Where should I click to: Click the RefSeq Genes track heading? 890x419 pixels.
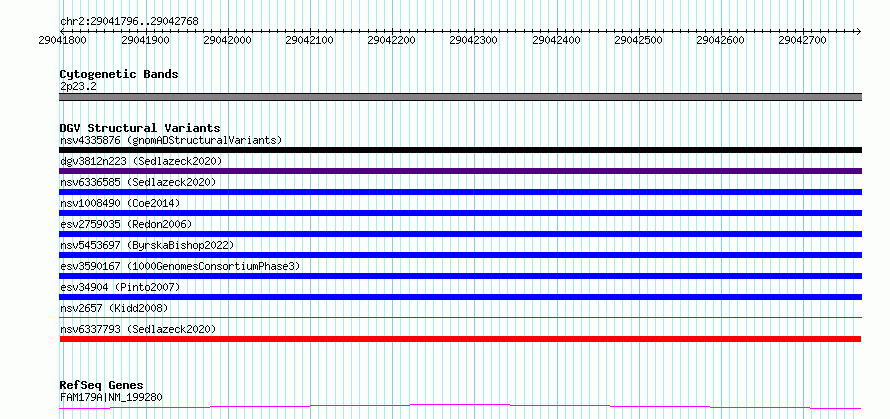[x=101, y=386]
